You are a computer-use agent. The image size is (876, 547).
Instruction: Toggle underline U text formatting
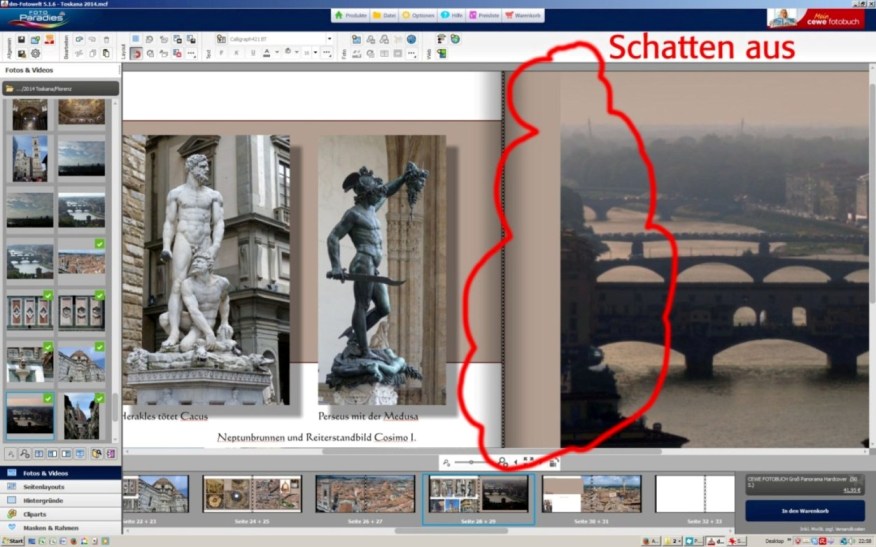253,53
